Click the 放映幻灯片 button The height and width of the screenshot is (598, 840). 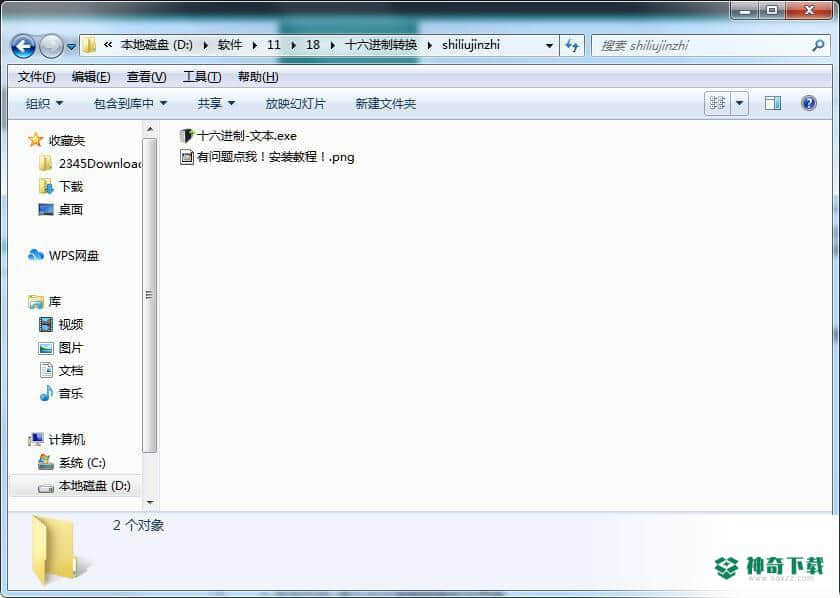[295, 103]
